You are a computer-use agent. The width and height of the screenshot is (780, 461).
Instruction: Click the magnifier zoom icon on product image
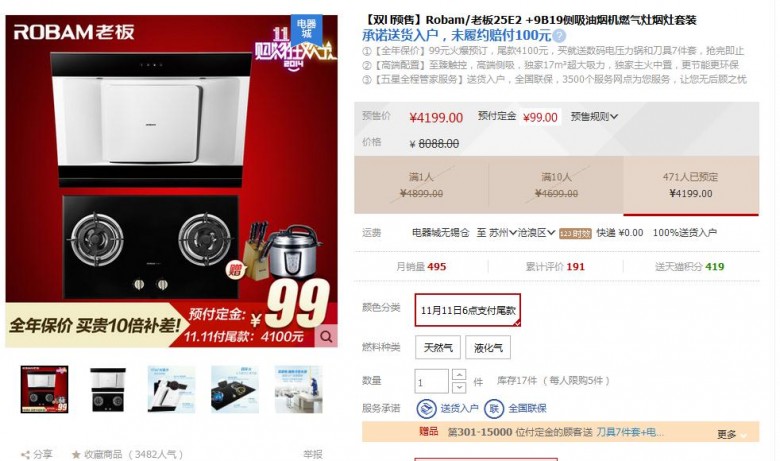coord(326,336)
